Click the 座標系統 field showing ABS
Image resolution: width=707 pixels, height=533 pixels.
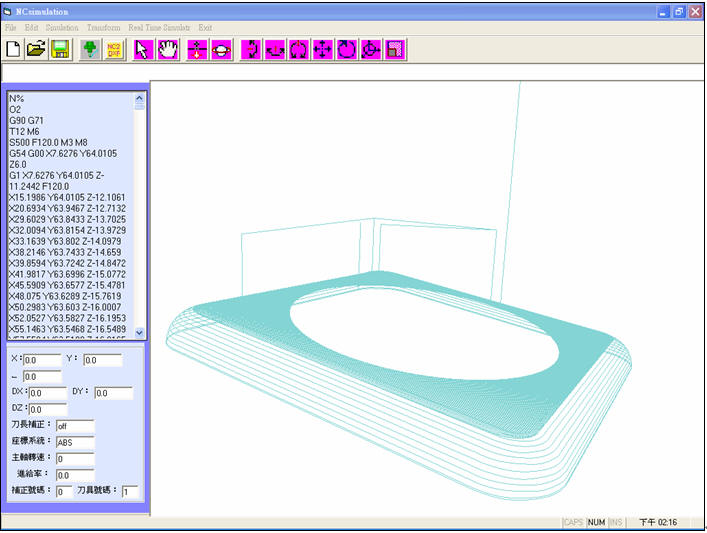point(75,442)
